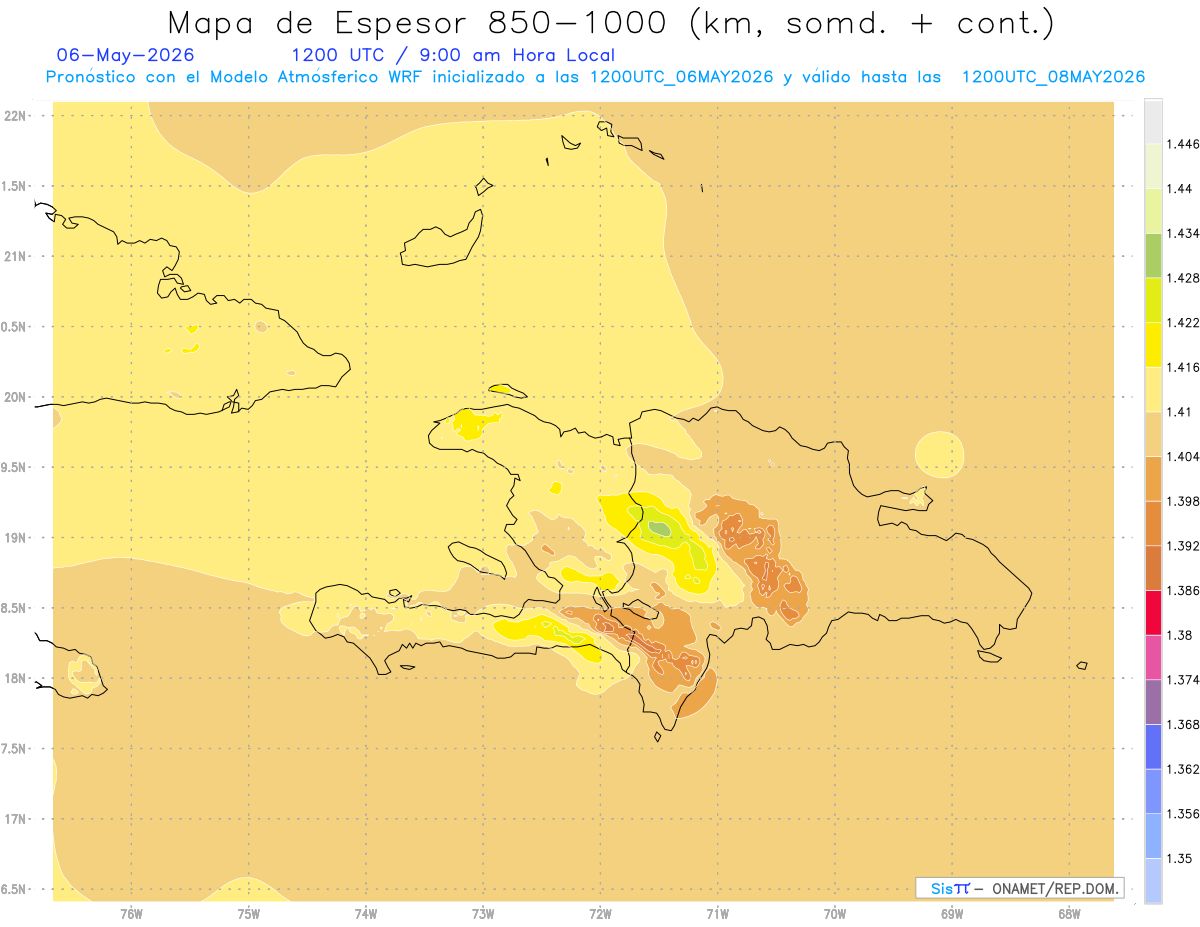Click the purple 1.368–1.374 colorbar block
Viewport: 1200px width, 927px height.
[x=1153, y=702]
